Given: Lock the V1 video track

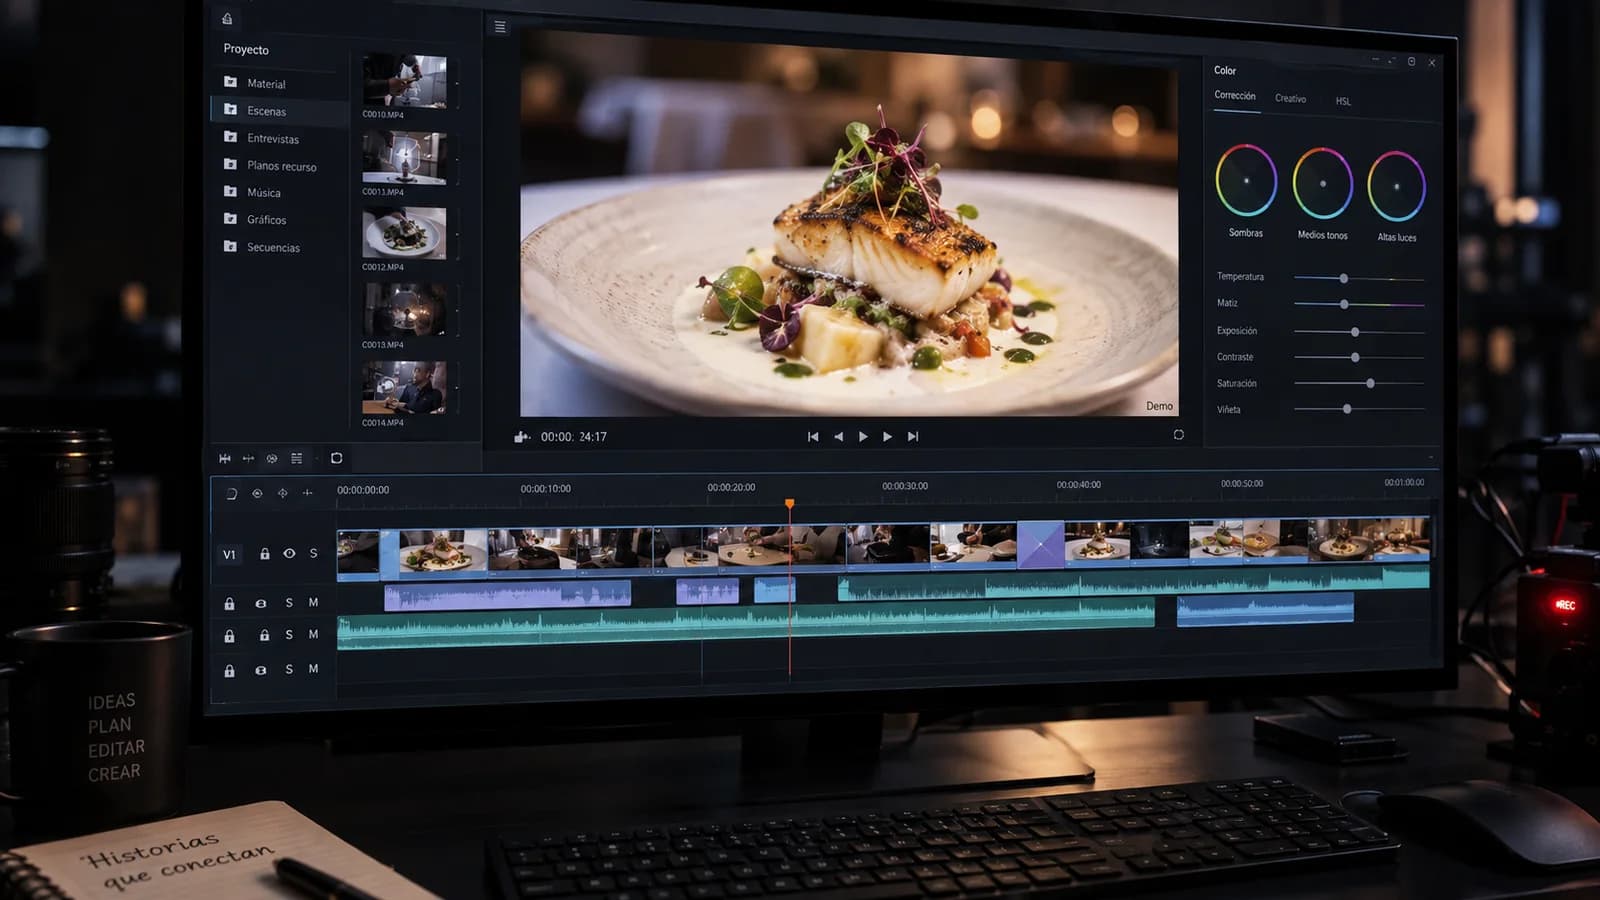Looking at the screenshot, I should [265, 554].
